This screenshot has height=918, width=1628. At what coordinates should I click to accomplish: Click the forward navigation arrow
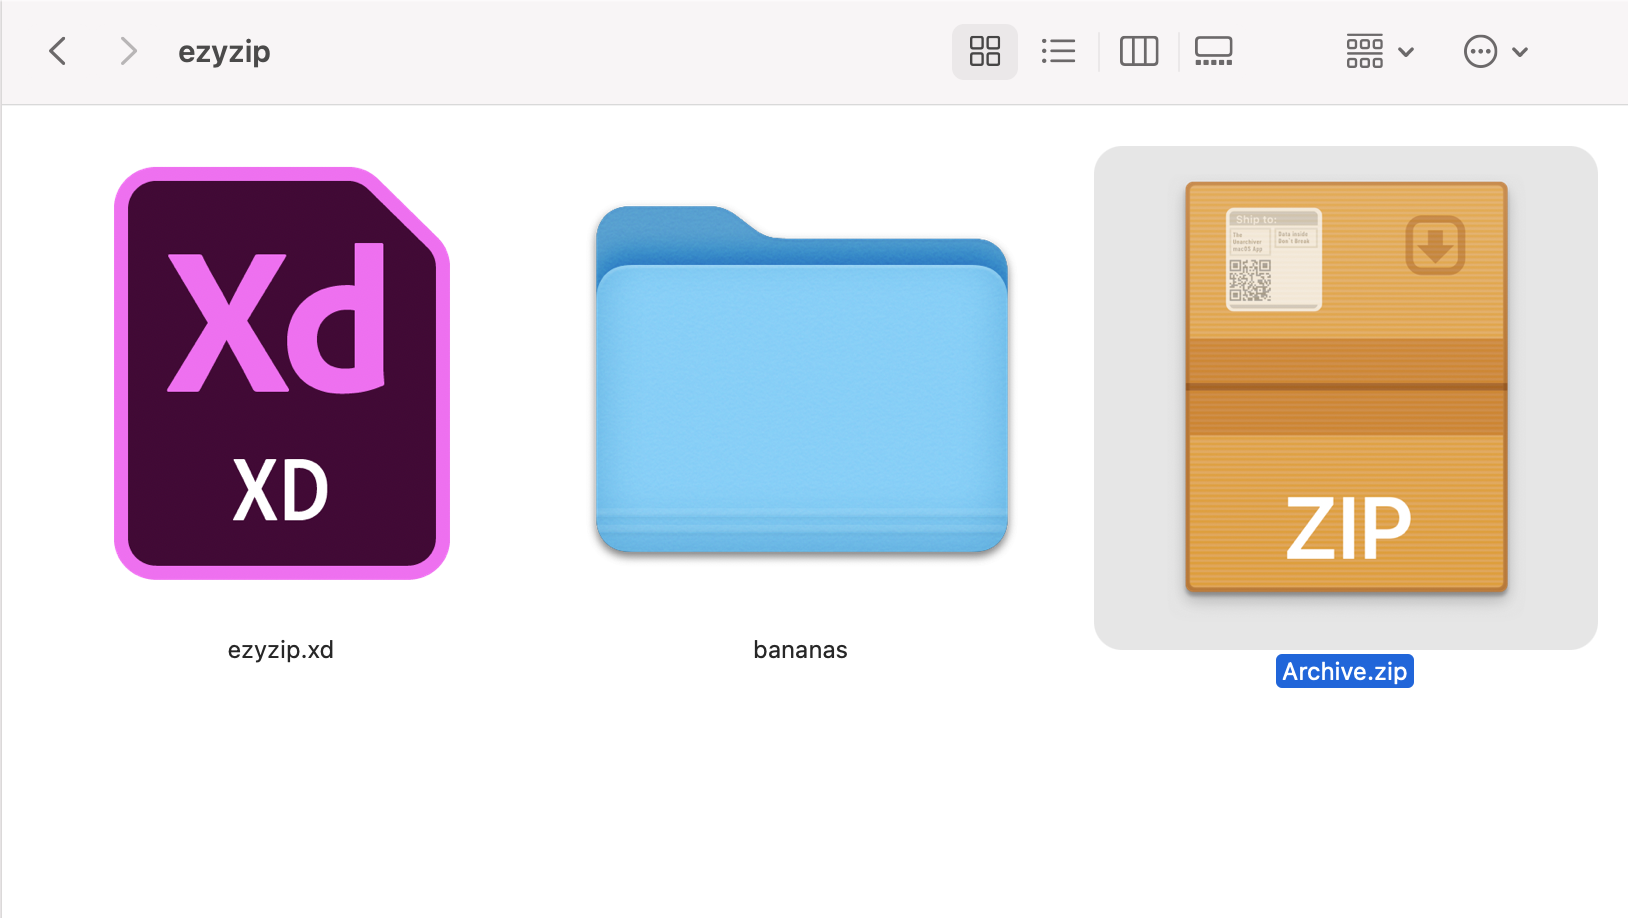click(x=127, y=51)
